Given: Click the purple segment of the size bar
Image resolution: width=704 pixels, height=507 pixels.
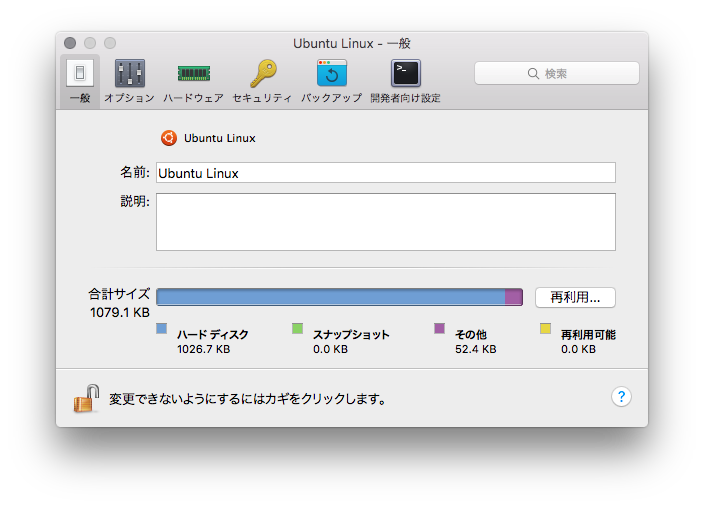Looking at the screenshot, I should [x=514, y=297].
